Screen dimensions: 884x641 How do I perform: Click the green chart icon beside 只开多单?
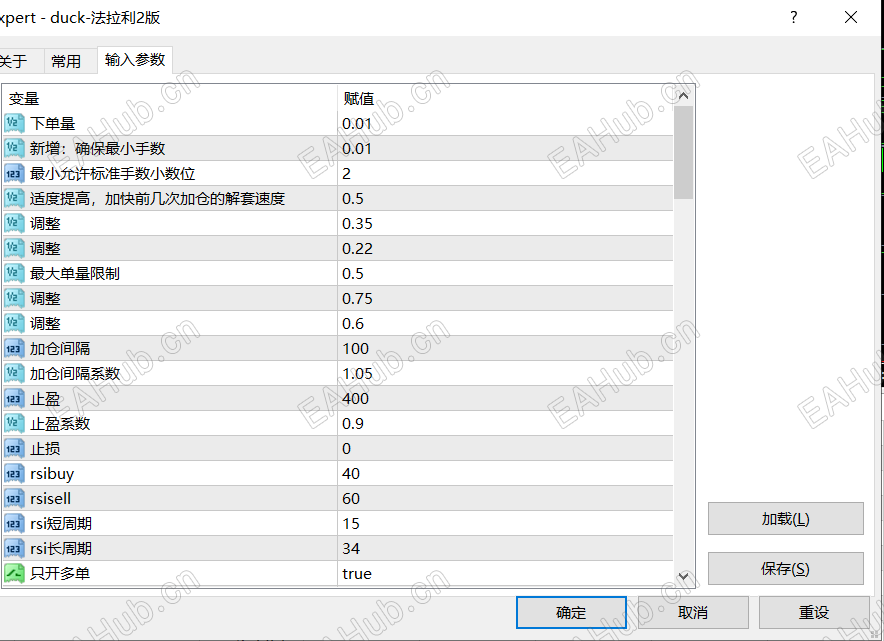click(14, 572)
